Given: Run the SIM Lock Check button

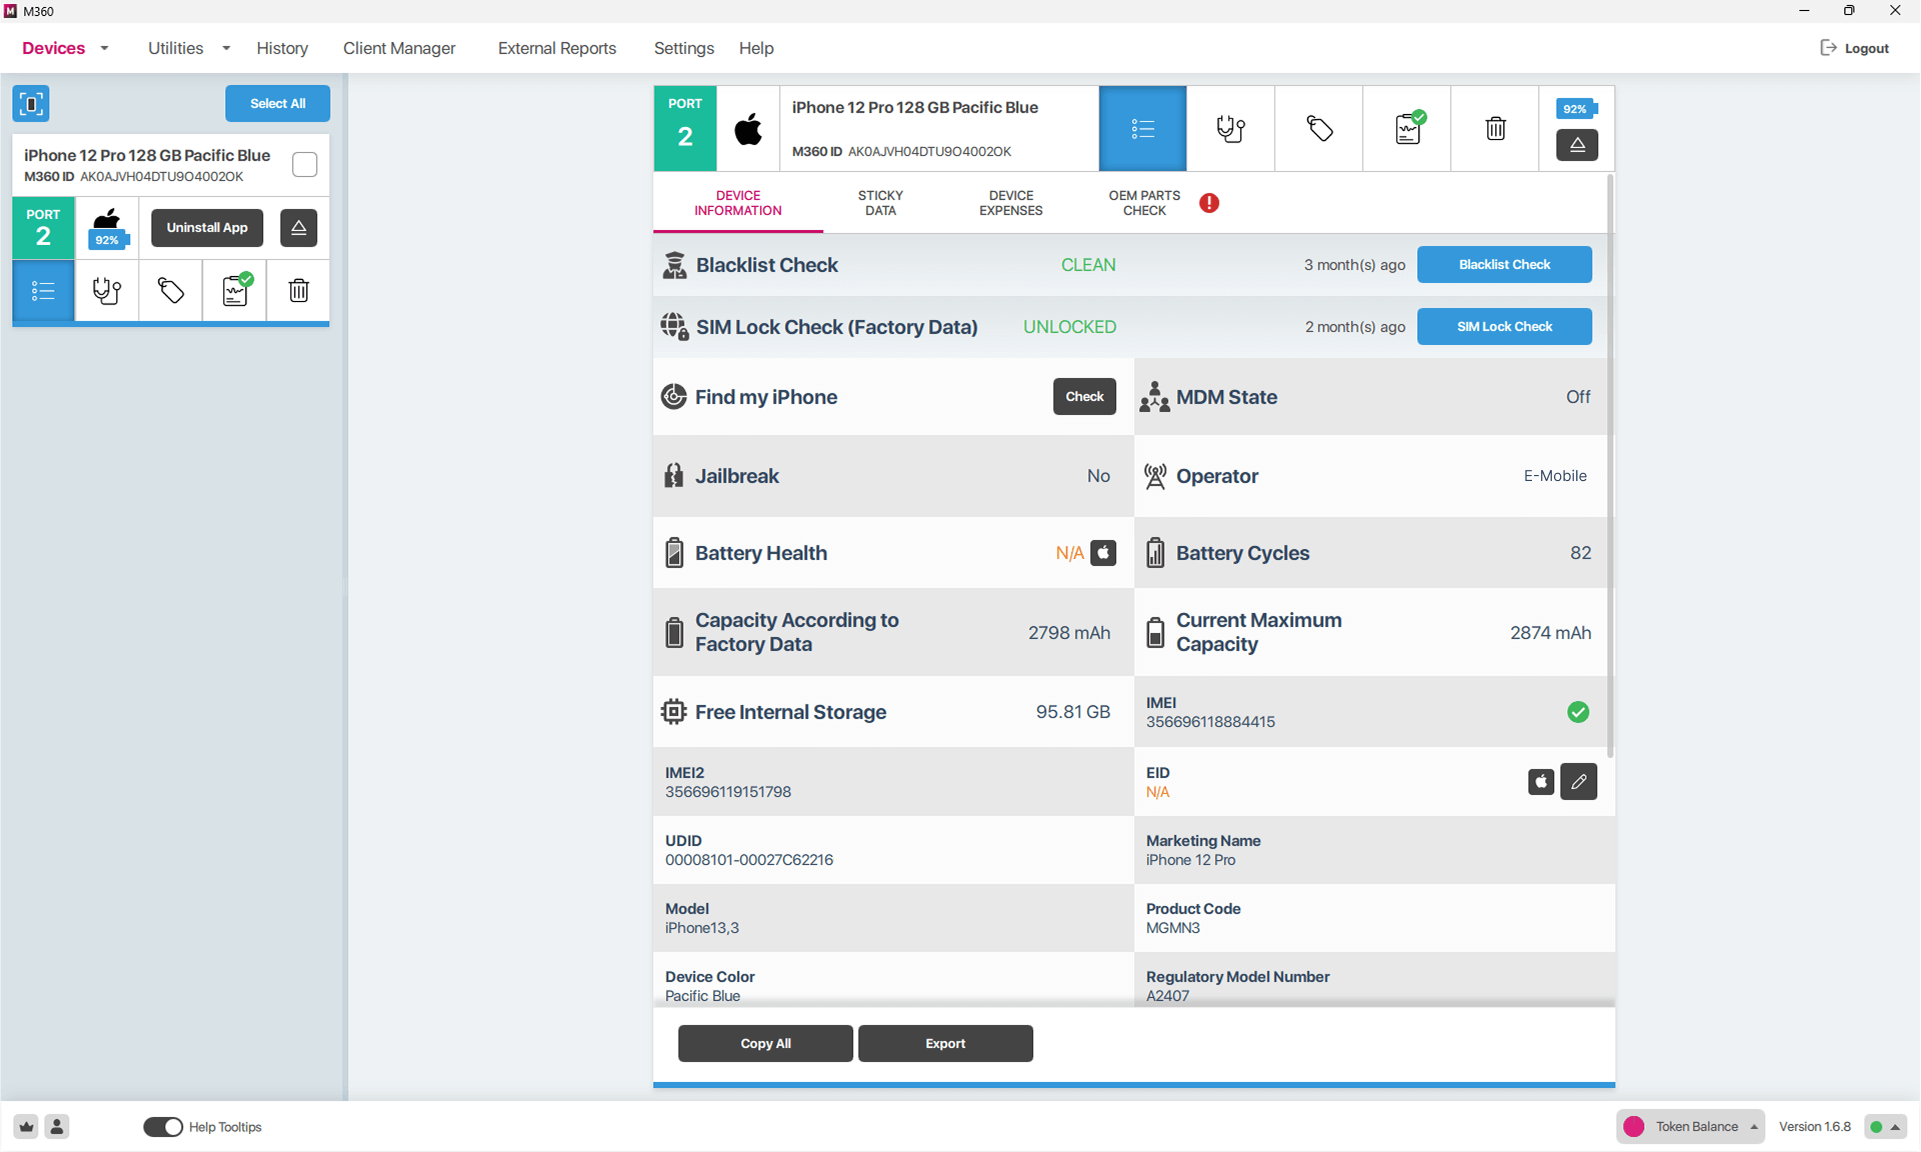Looking at the screenshot, I should (x=1504, y=327).
